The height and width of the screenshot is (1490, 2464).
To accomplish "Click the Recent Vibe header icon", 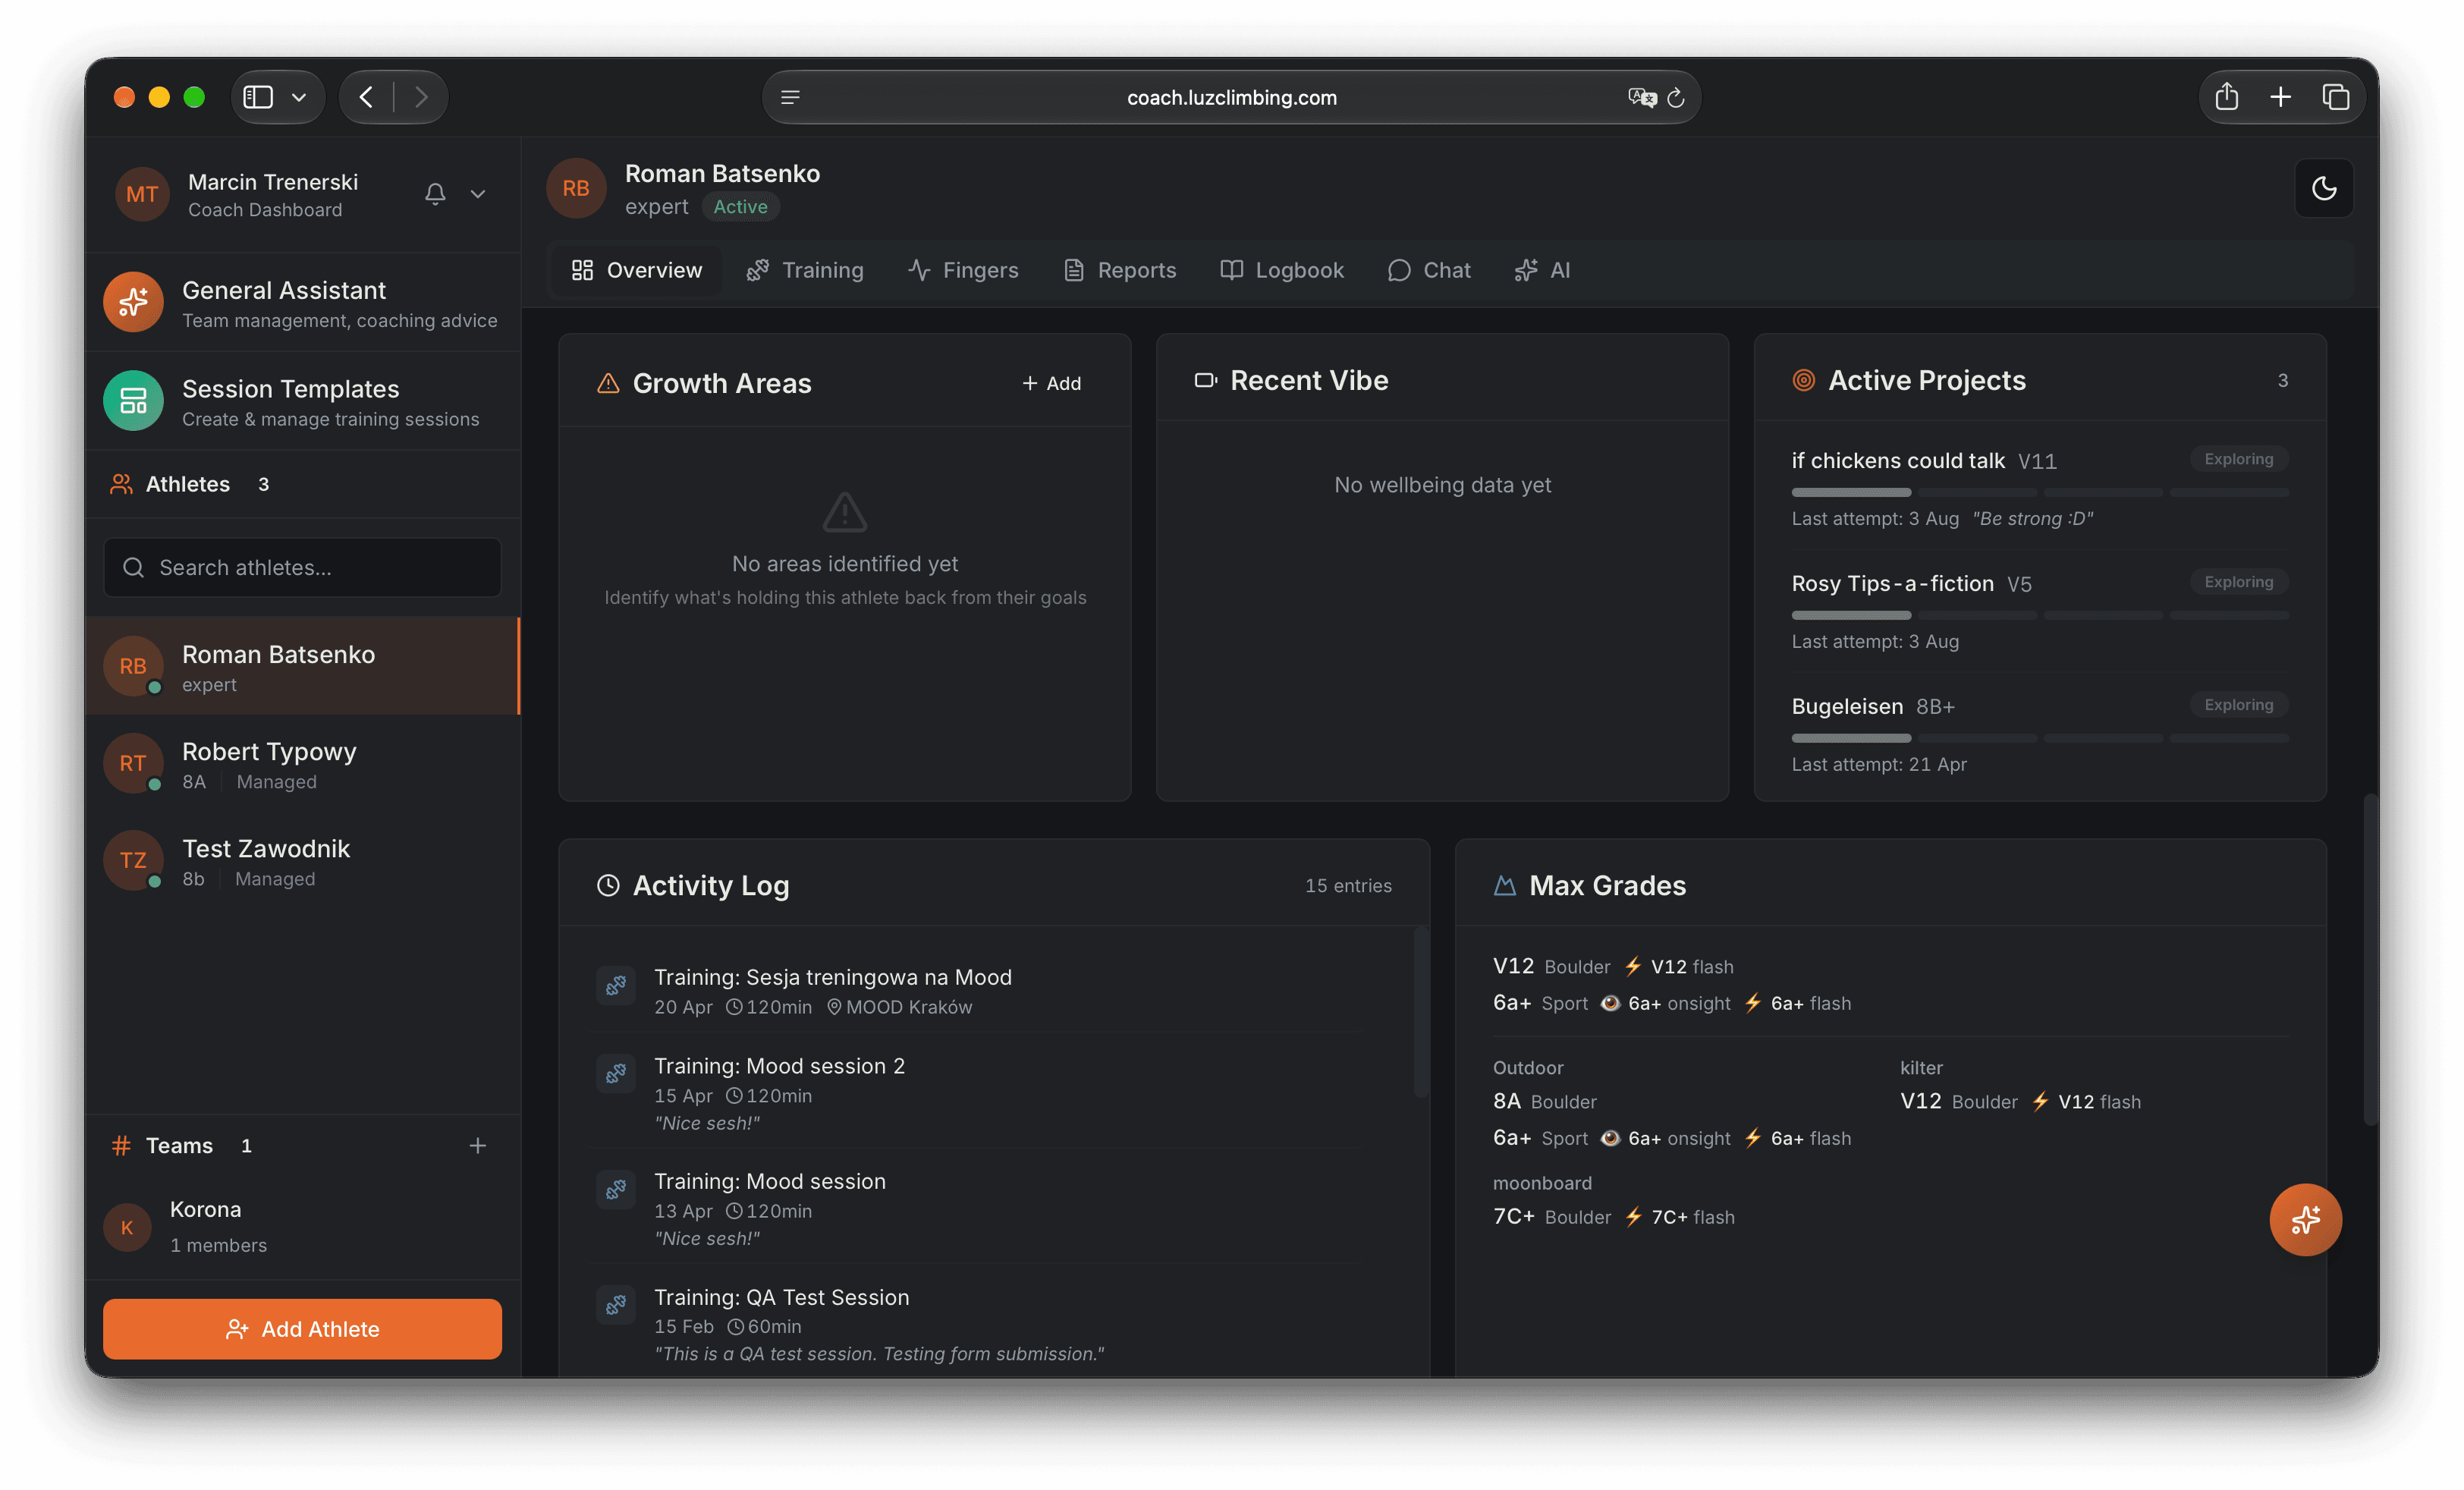I will [1206, 380].
